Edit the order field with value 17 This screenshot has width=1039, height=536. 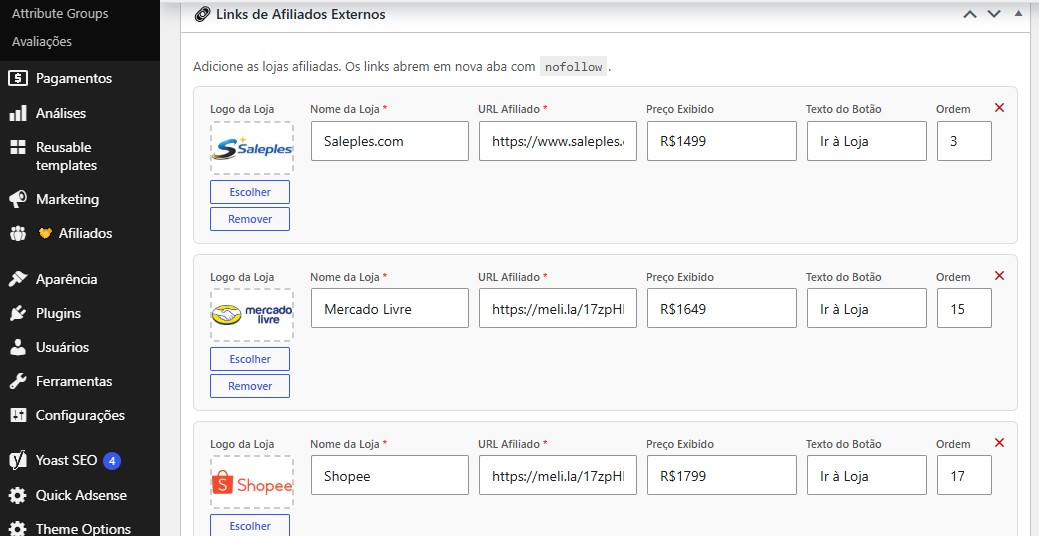tap(964, 475)
